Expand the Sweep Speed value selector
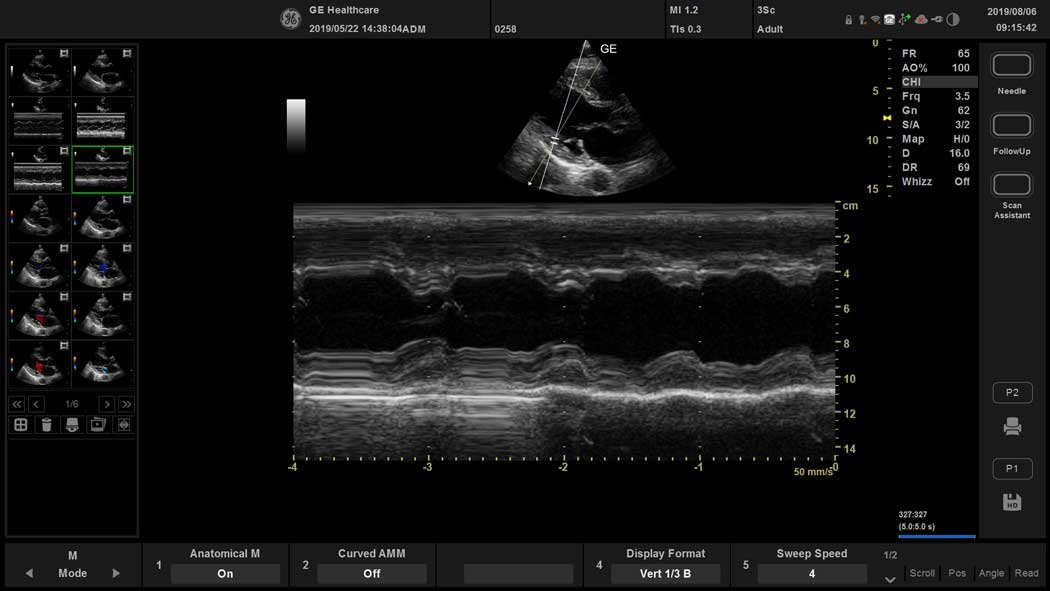The image size is (1050, 591). [x=811, y=574]
